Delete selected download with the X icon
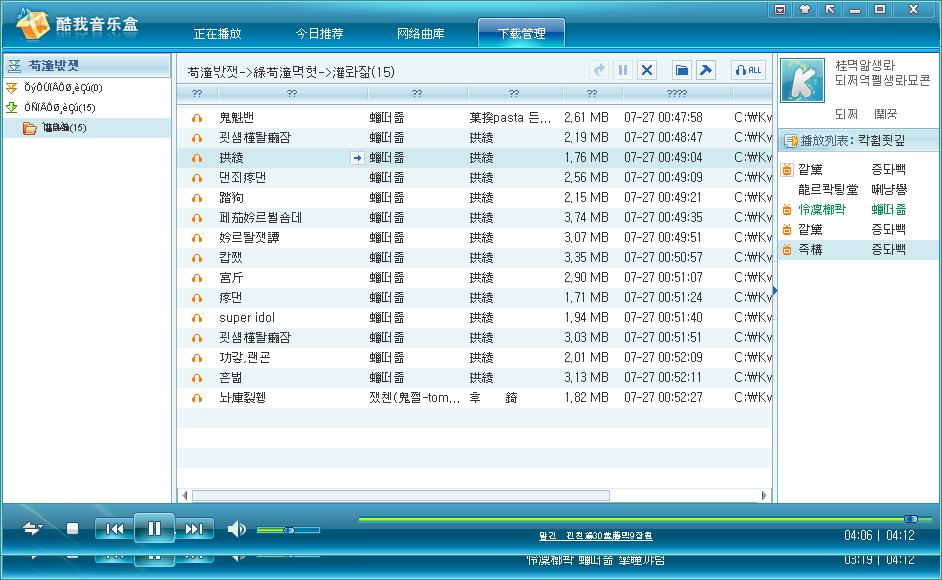This screenshot has height=580, width=942. pyautogui.click(x=647, y=70)
